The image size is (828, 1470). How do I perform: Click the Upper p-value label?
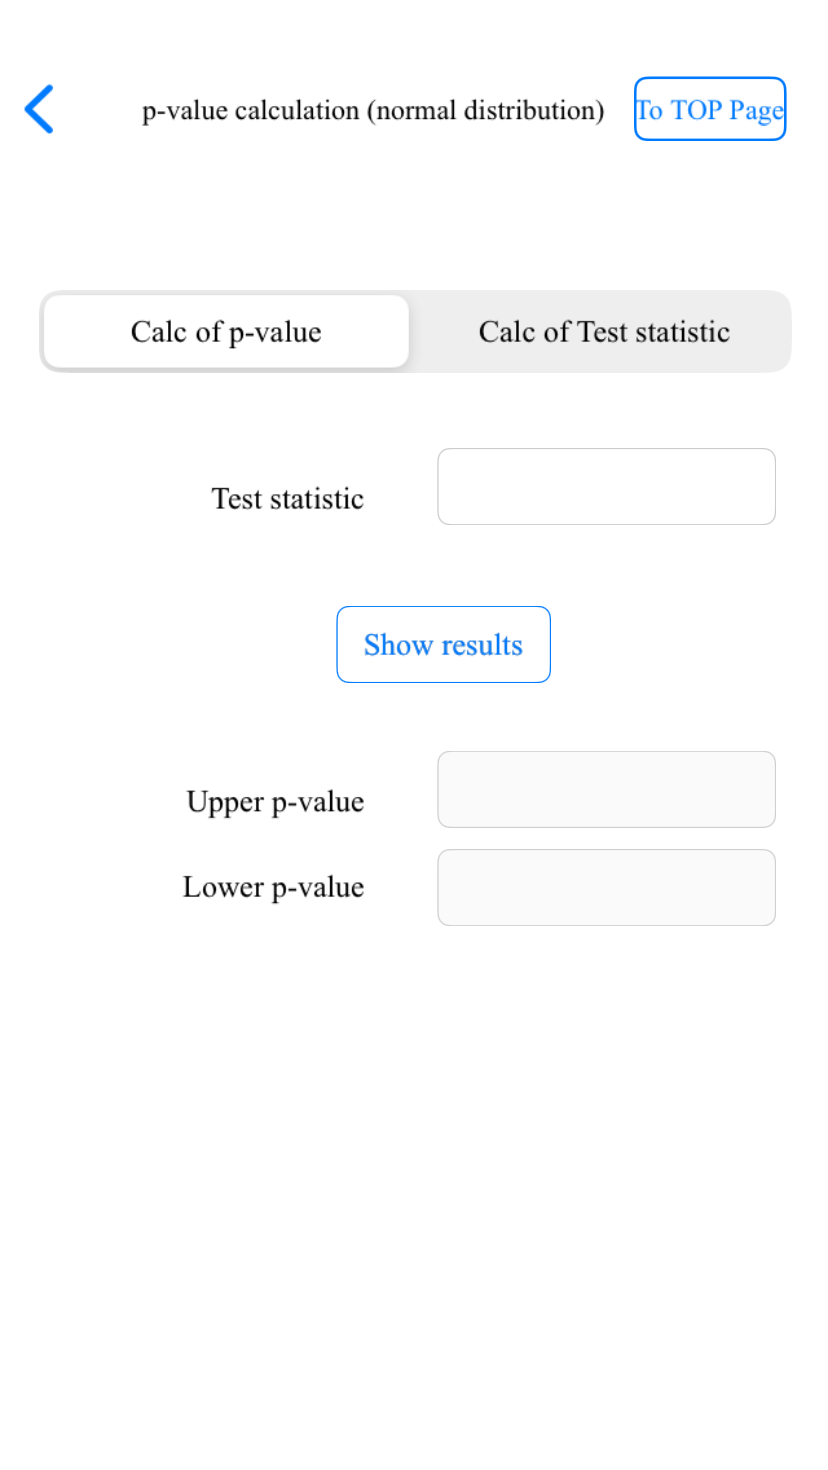(275, 802)
